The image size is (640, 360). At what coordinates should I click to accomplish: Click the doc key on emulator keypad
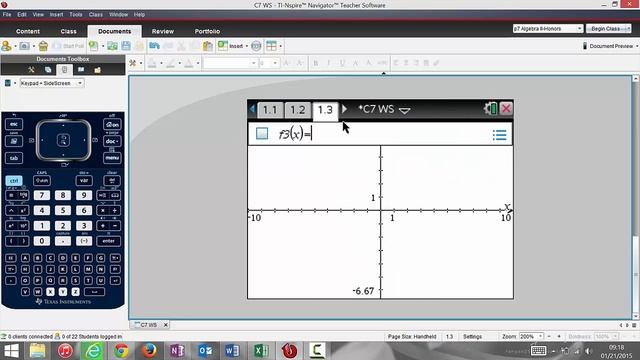(x=111, y=141)
